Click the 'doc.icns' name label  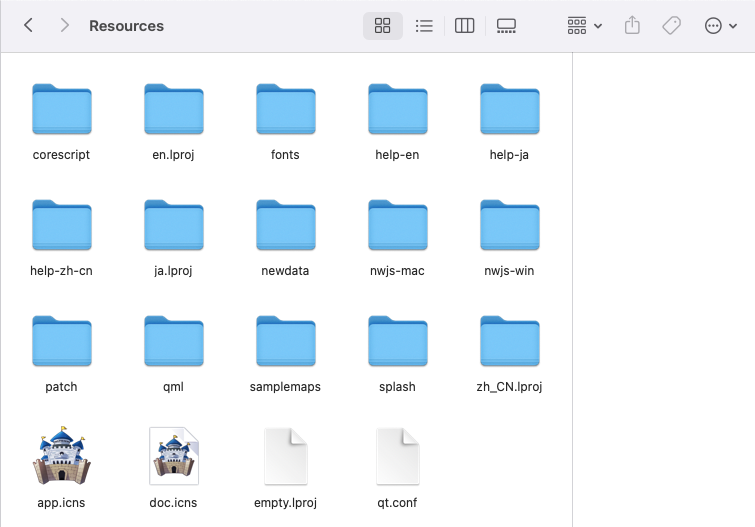coord(173,503)
